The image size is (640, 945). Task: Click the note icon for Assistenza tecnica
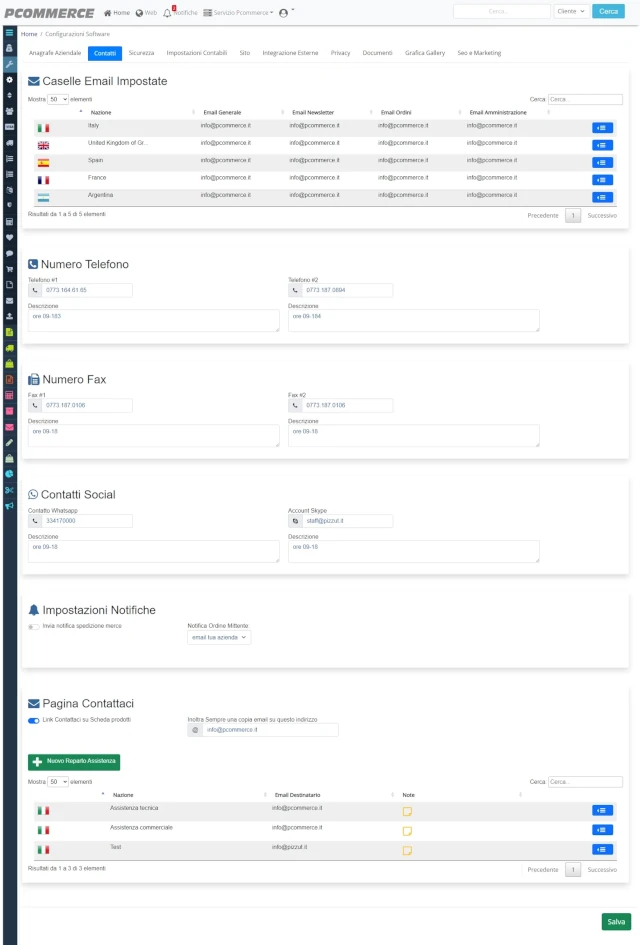pyautogui.click(x=407, y=812)
